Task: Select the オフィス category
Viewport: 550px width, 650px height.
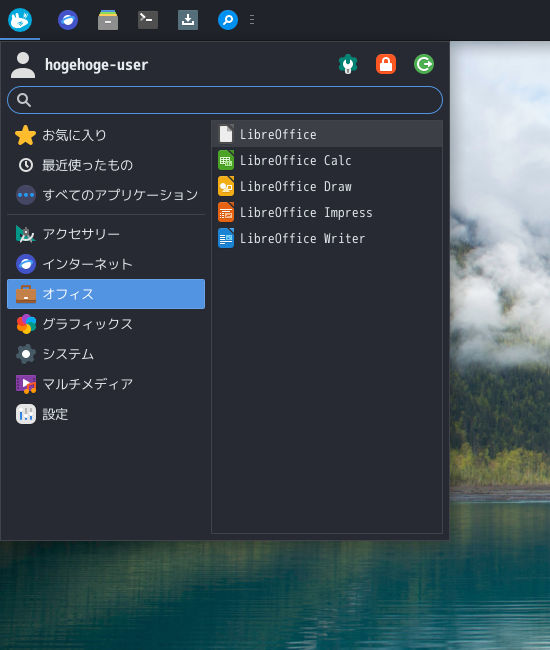Action: click(106, 294)
